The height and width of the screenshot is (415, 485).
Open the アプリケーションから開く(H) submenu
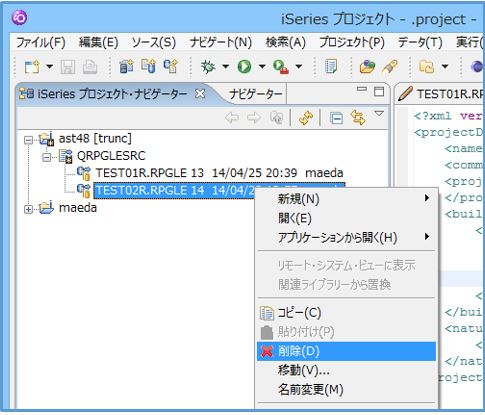point(347,238)
